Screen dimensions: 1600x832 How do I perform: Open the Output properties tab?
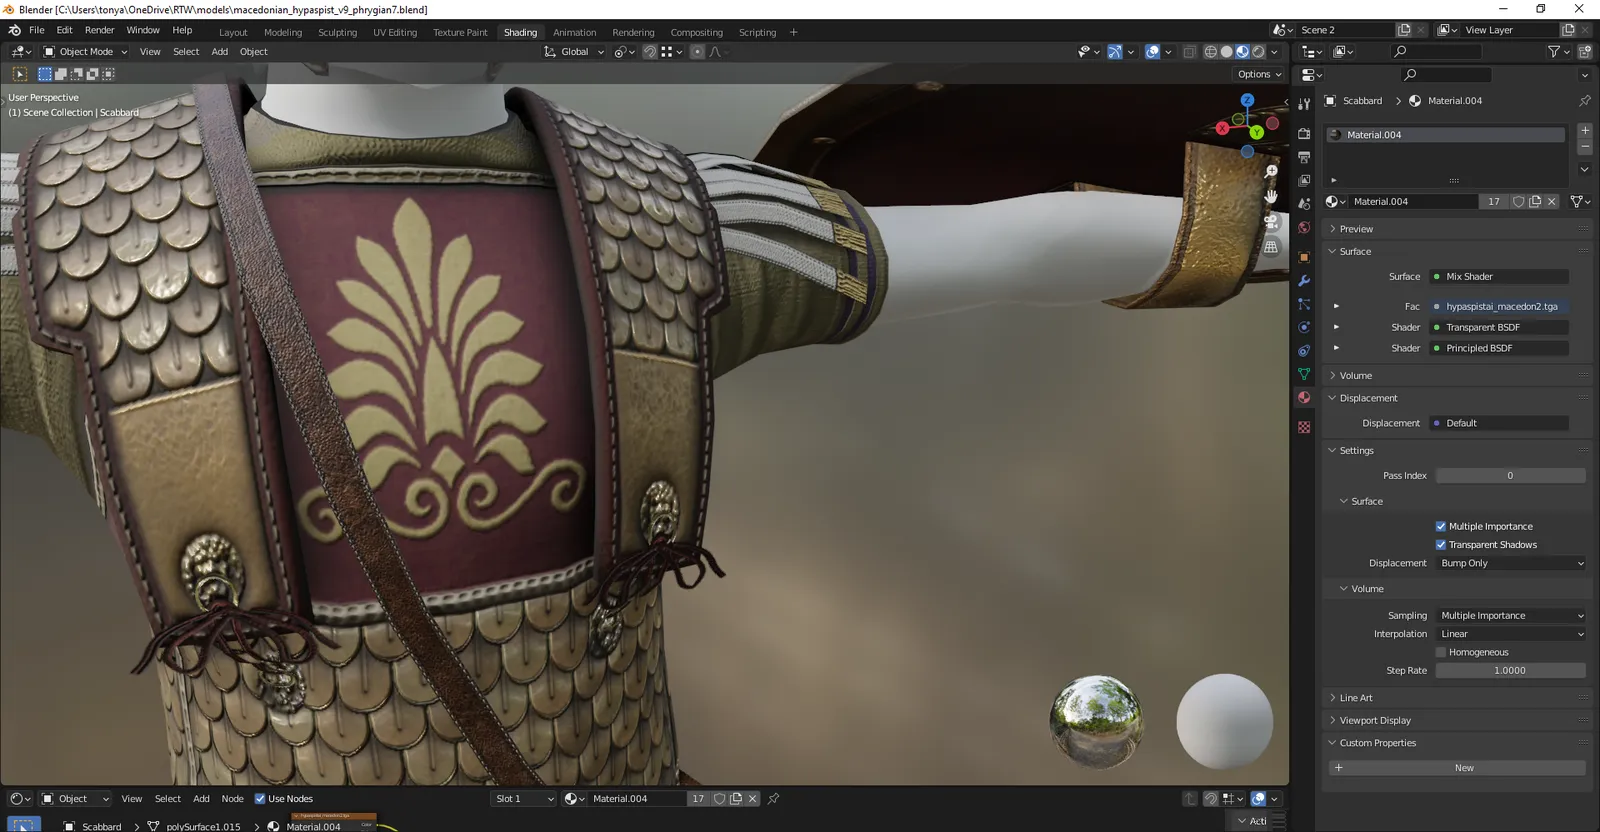[x=1304, y=157]
